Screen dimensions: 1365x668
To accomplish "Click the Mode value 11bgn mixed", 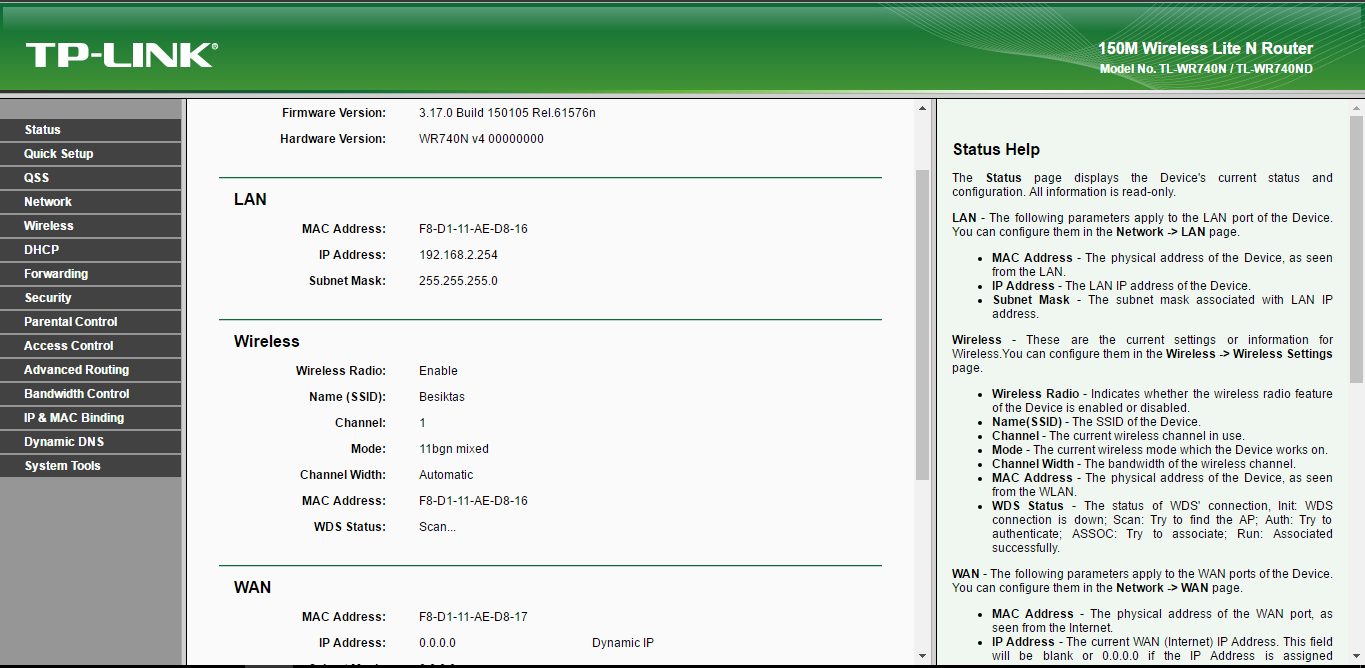I will [454, 449].
